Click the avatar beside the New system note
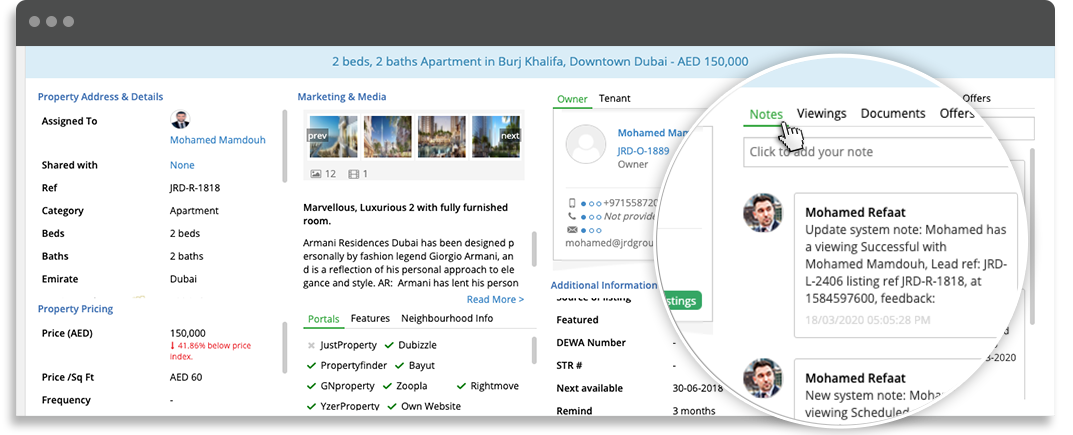 763,378
